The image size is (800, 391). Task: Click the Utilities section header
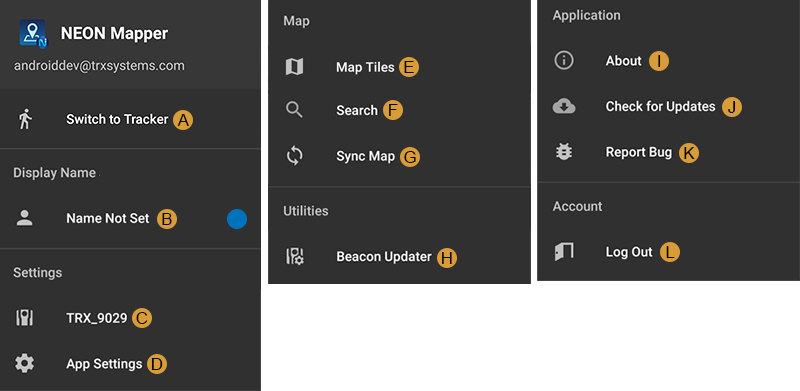click(x=306, y=211)
